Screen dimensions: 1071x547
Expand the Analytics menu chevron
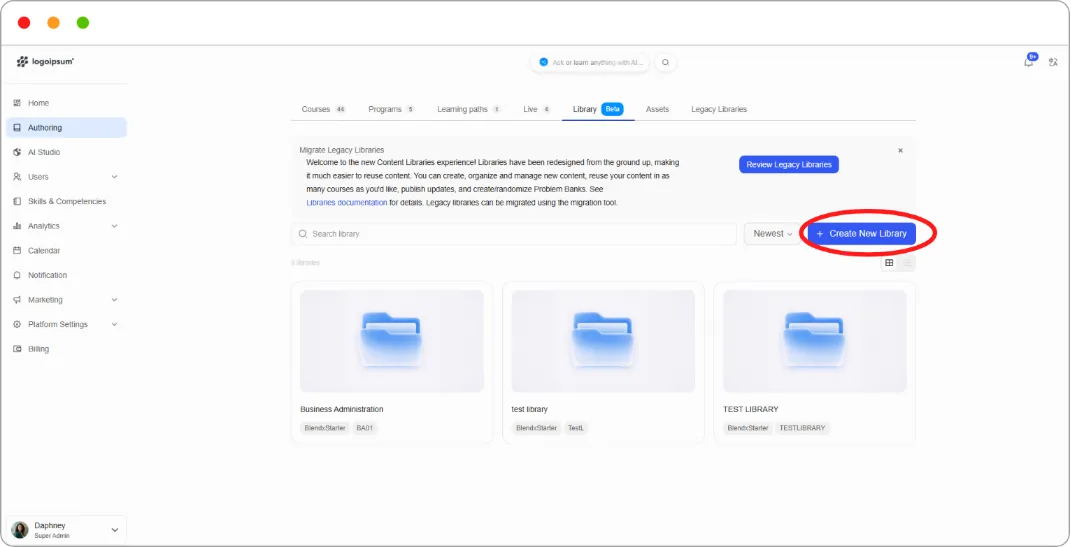[114, 226]
